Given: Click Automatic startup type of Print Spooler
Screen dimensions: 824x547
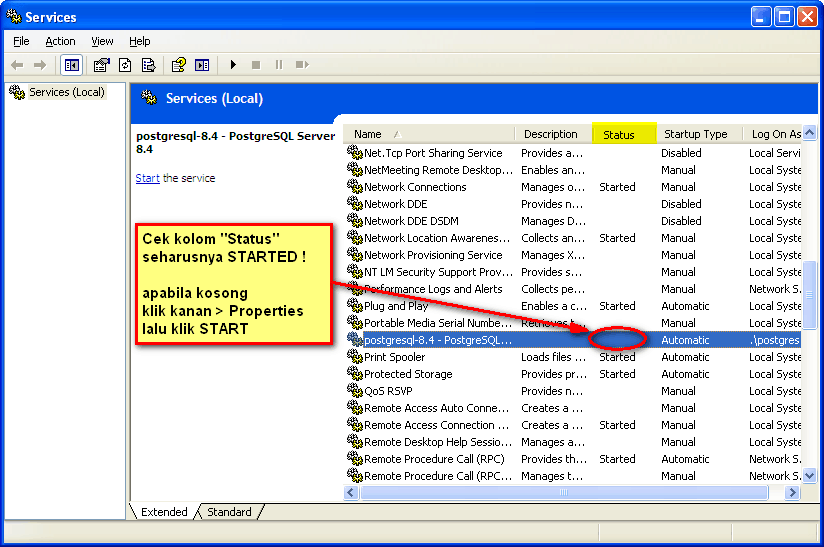Looking at the screenshot, I should pyautogui.click(x=685, y=357).
